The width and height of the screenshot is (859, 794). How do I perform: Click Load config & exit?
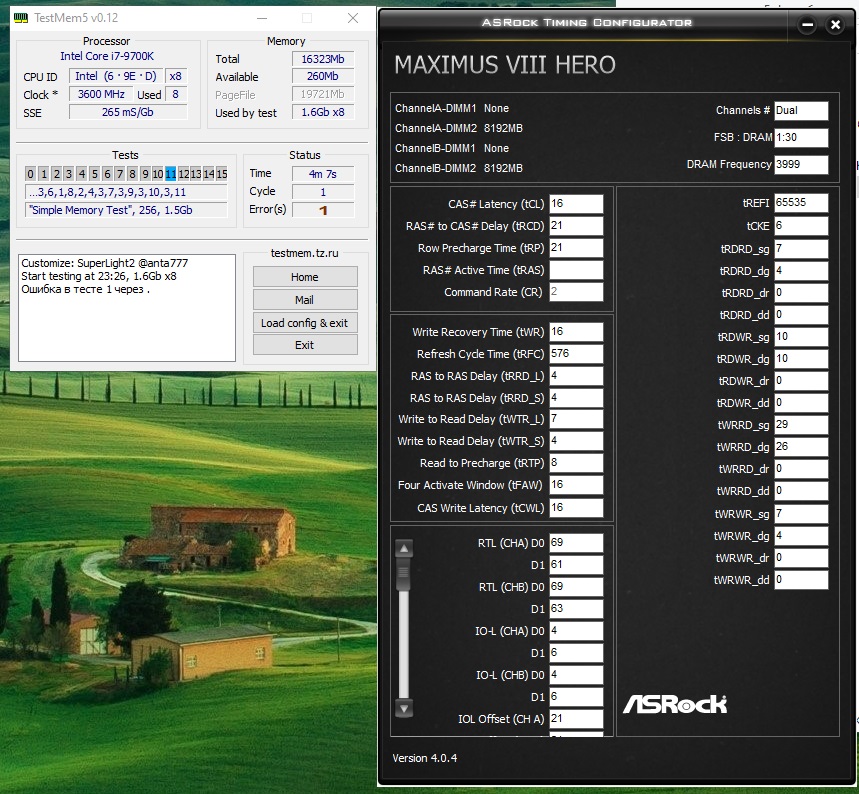tap(305, 323)
